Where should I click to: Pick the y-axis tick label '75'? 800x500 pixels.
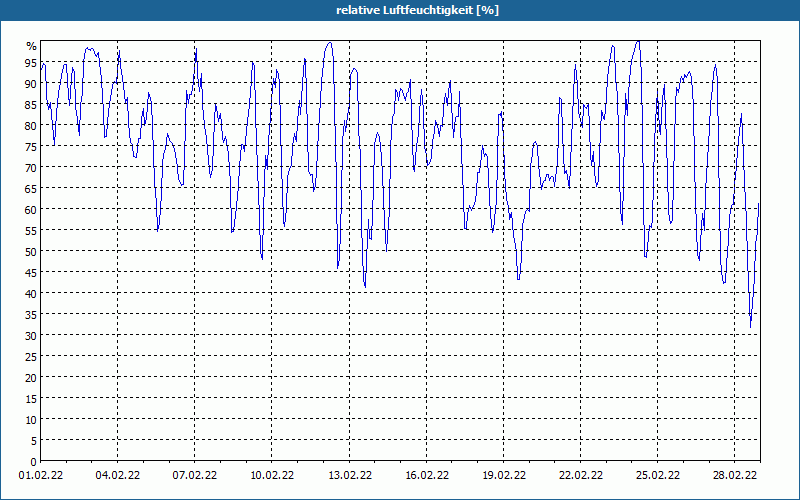coord(31,147)
